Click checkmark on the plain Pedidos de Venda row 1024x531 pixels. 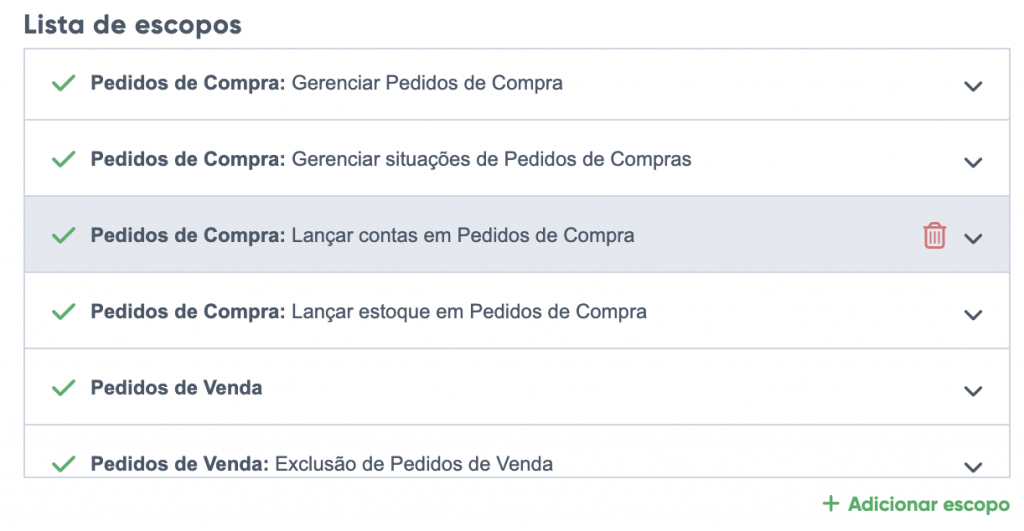coord(64,388)
